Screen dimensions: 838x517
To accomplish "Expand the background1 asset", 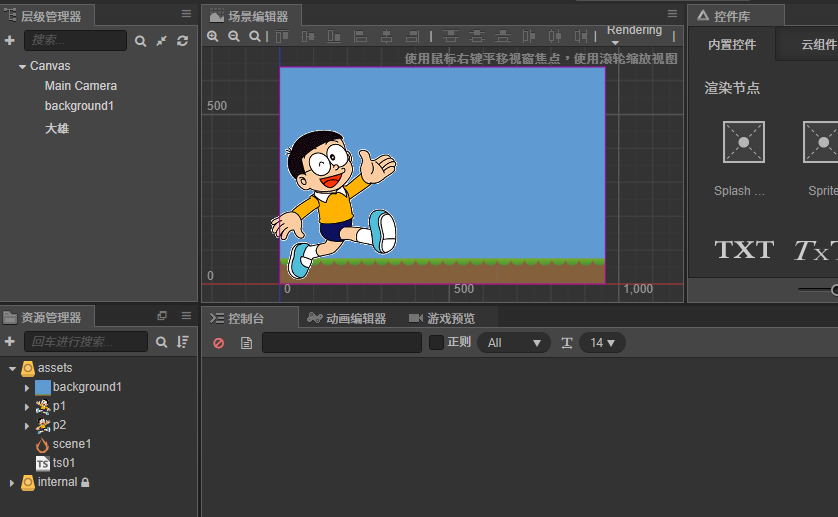I will (27, 388).
